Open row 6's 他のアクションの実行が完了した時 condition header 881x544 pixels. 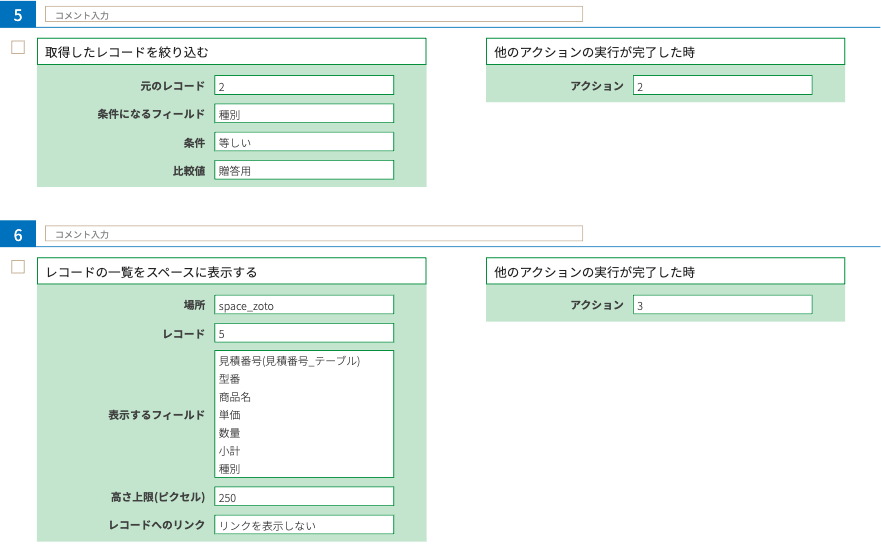click(665, 271)
